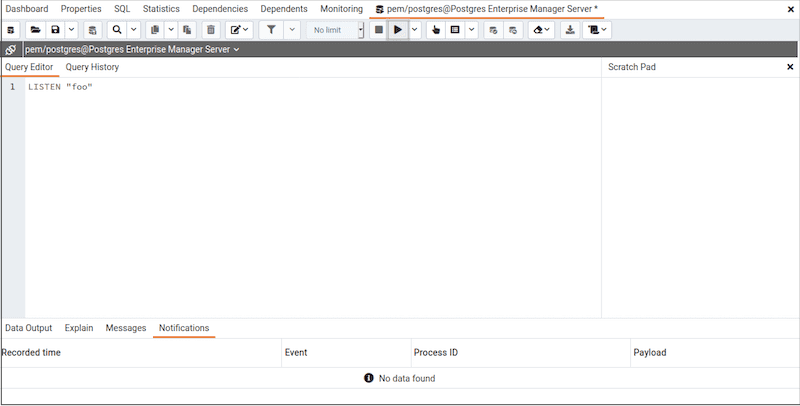This screenshot has width=800, height=406.
Task: Click the Paste icon in toolbar
Action: tap(187, 30)
